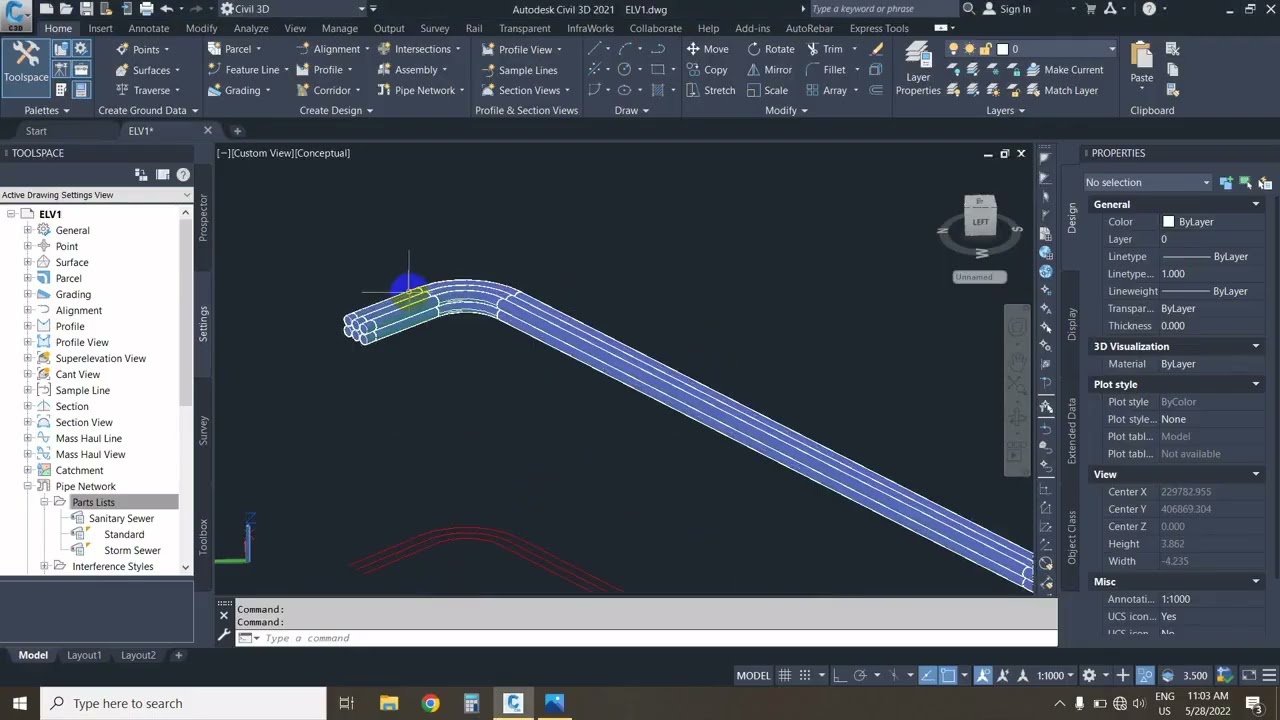
Task: Expand the General settings node
Action: (x=28, y=230)
